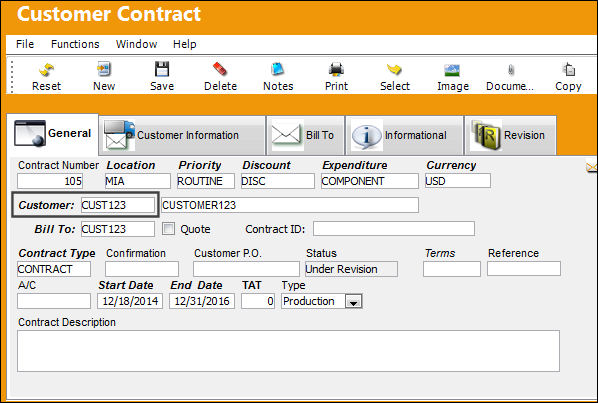Open the Bill To tab

tap(305, 135)
